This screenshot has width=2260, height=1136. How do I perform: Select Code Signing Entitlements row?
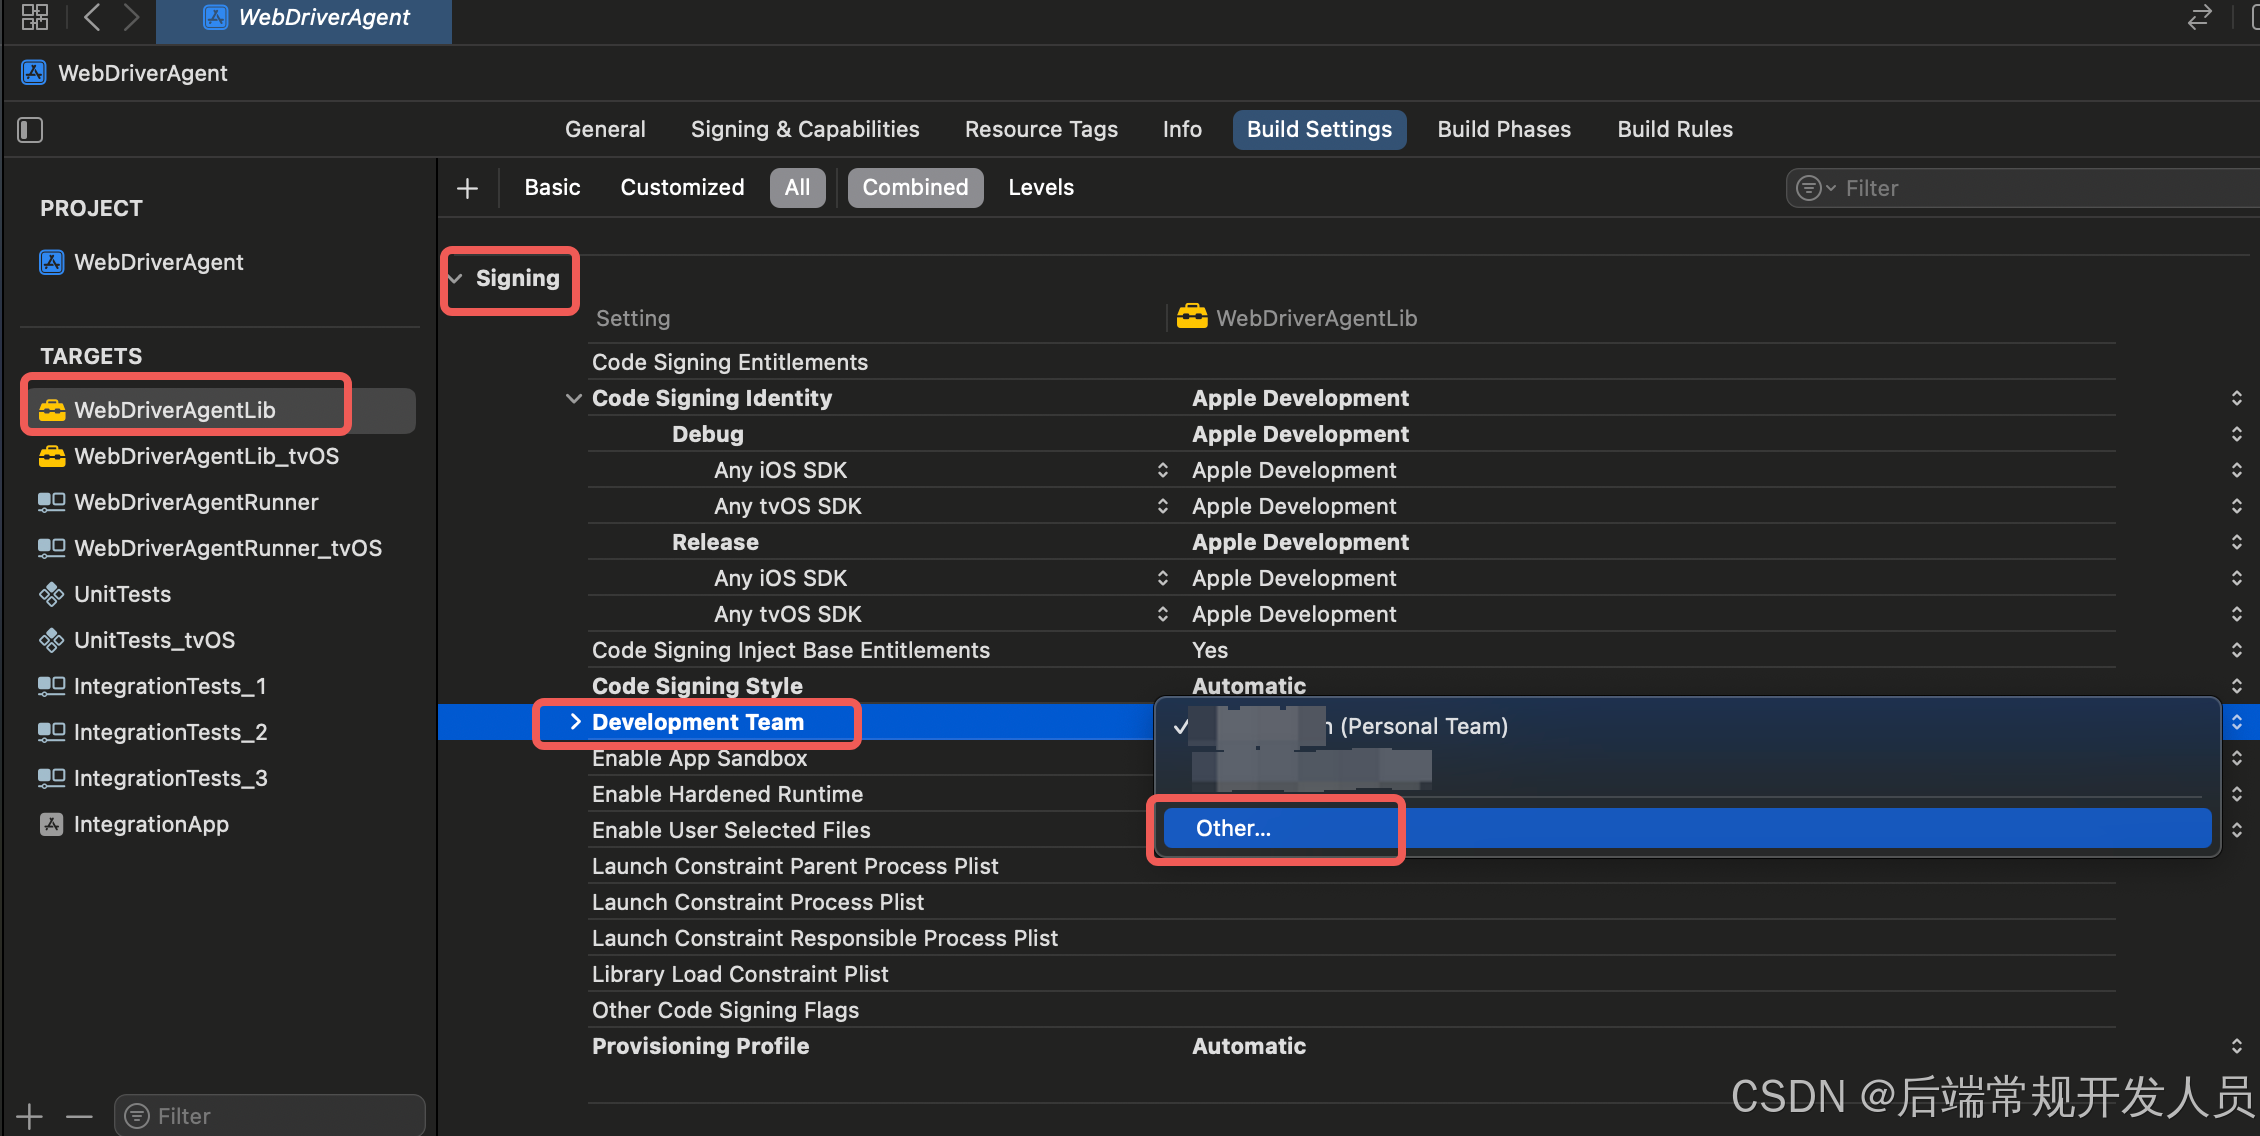point(1351,362)
